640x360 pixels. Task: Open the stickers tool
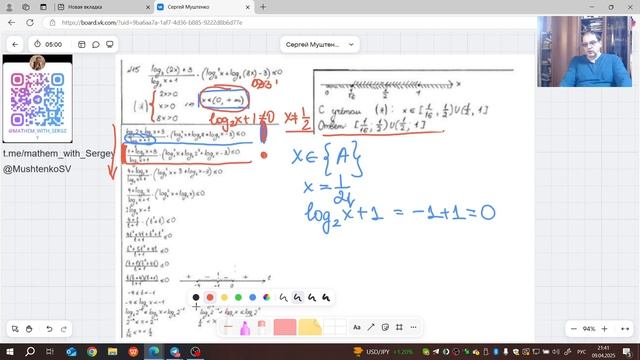[x=385, y=327]
